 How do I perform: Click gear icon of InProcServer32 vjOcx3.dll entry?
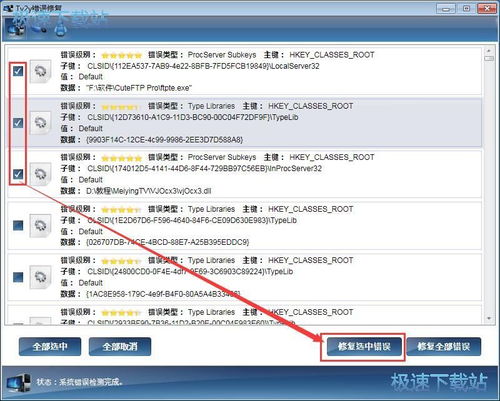(x=41, y=174)
